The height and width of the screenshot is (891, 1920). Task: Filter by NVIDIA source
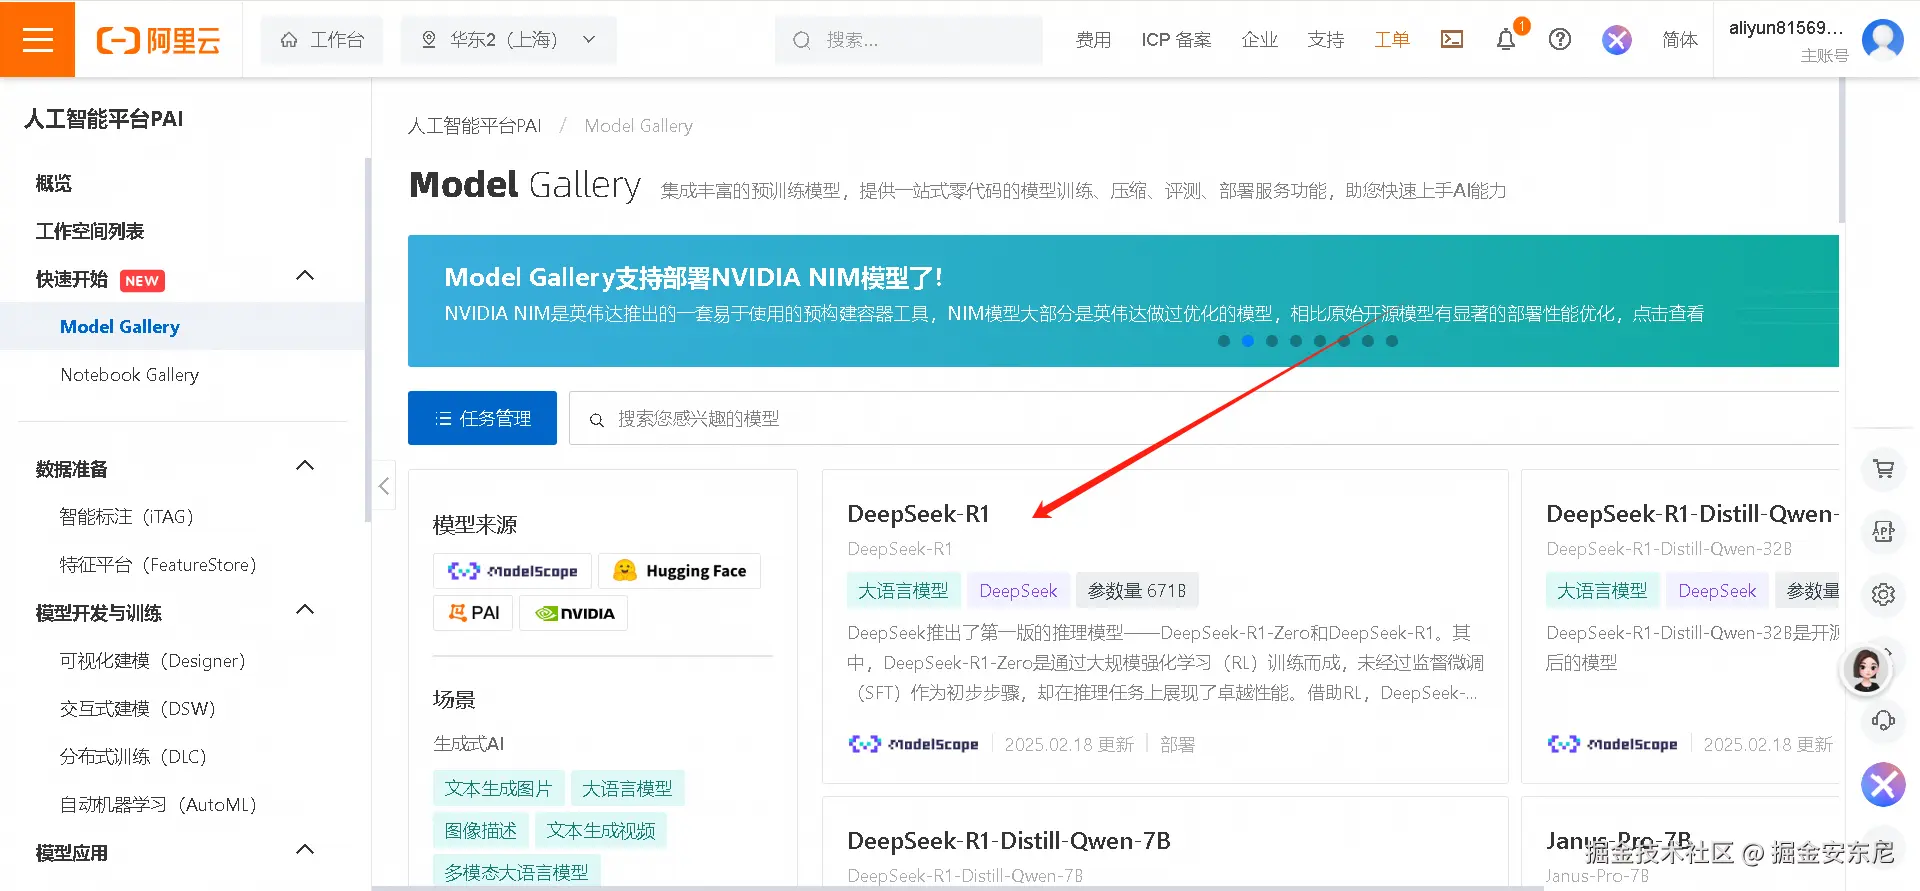(x=573, y=613)
